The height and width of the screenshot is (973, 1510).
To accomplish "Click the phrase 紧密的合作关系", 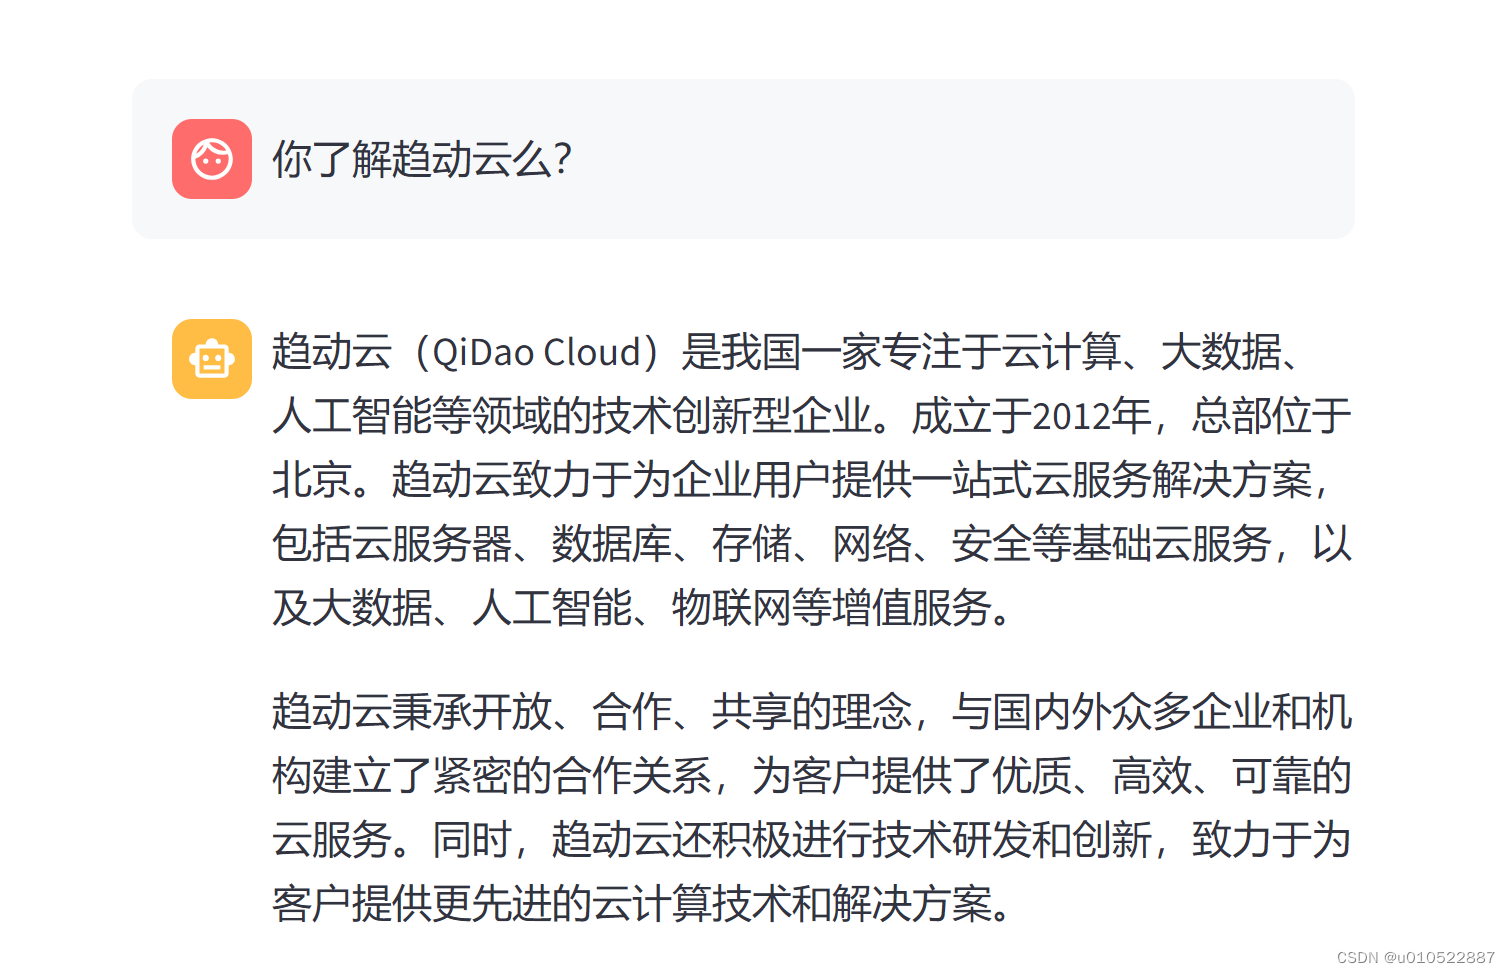I will [571, 776].
